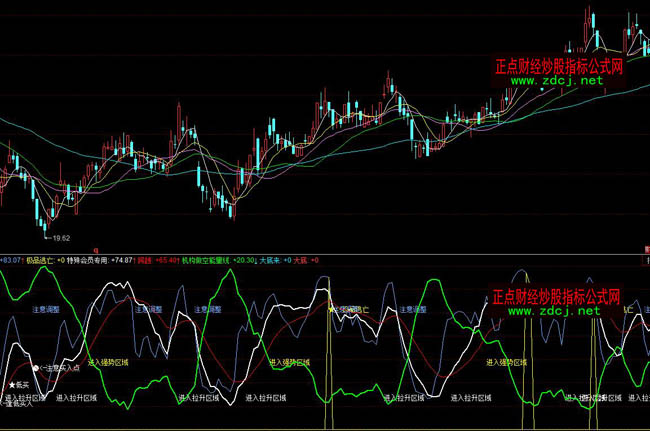This screenshot has width=650, height=431.
Task: Click the white dot 注意买入点 marker
Action: 36,369
